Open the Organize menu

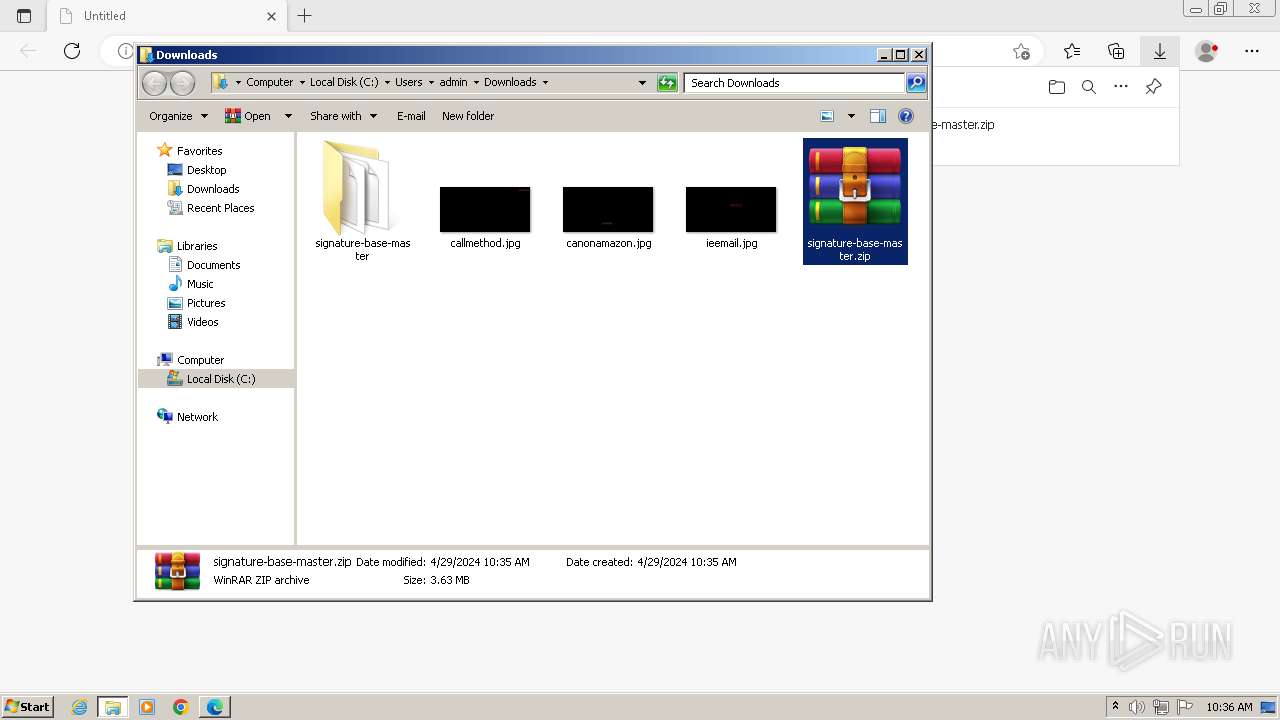point(178,116)
